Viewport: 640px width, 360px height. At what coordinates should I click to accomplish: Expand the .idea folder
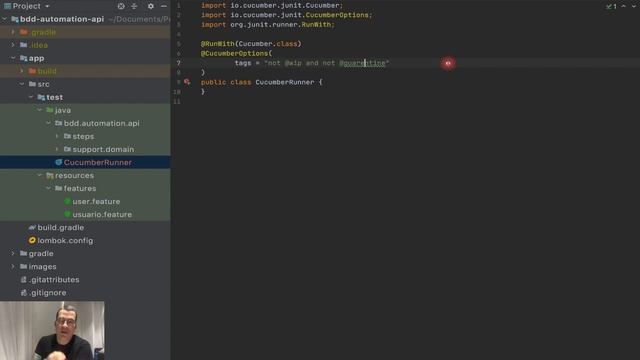(13, 45)
